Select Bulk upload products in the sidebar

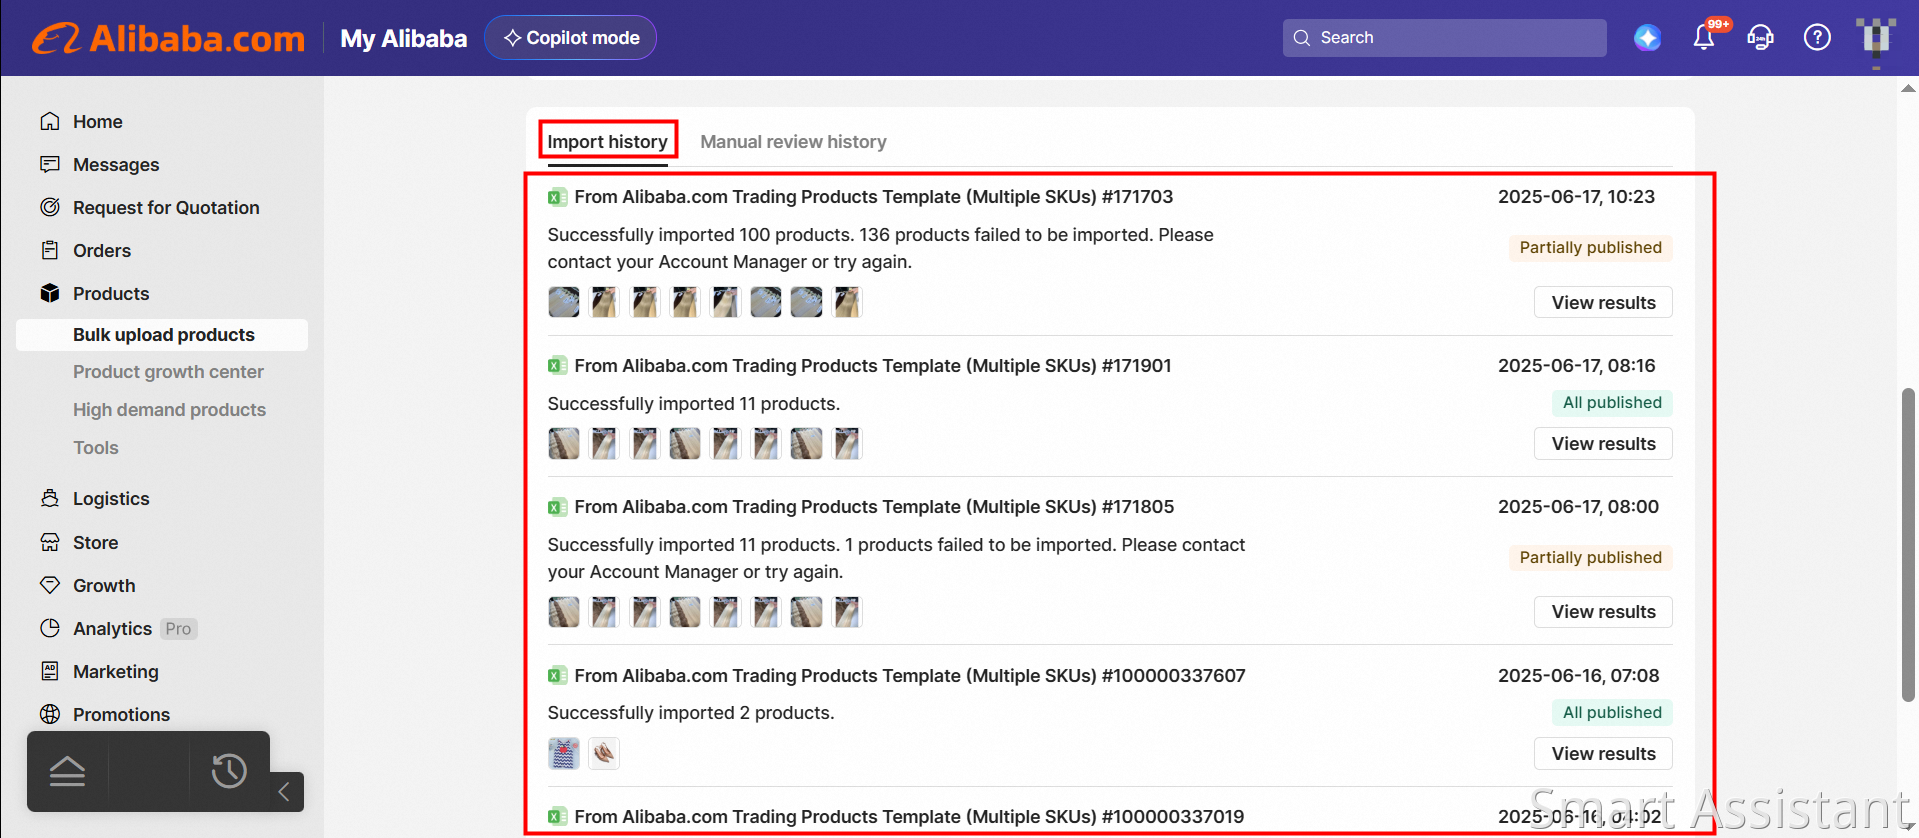click(162, 335)
